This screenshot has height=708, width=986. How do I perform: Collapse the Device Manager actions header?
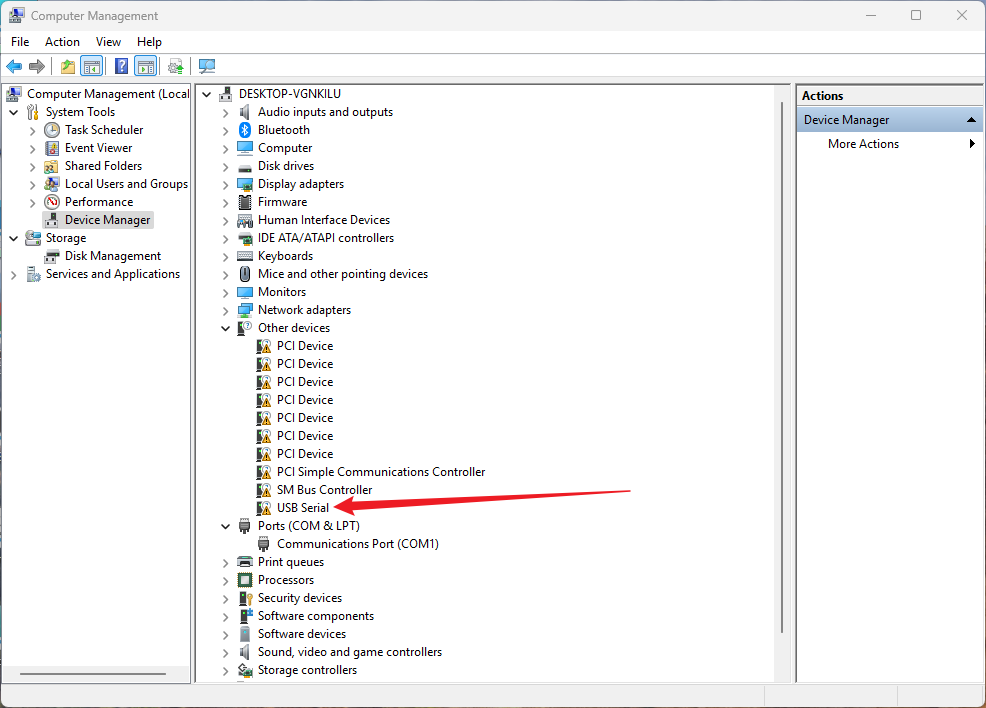point(971,119)
